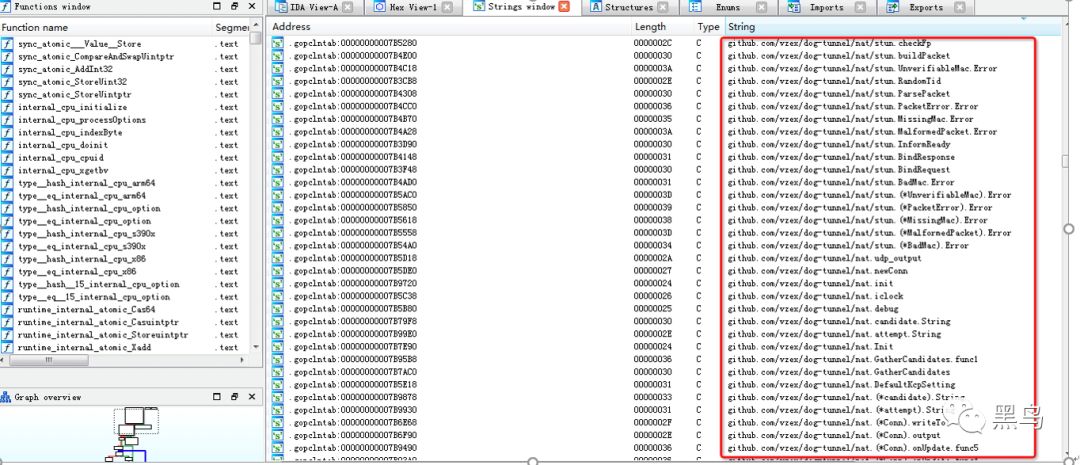Sort strings by Length column header

(x=661, y=27)
